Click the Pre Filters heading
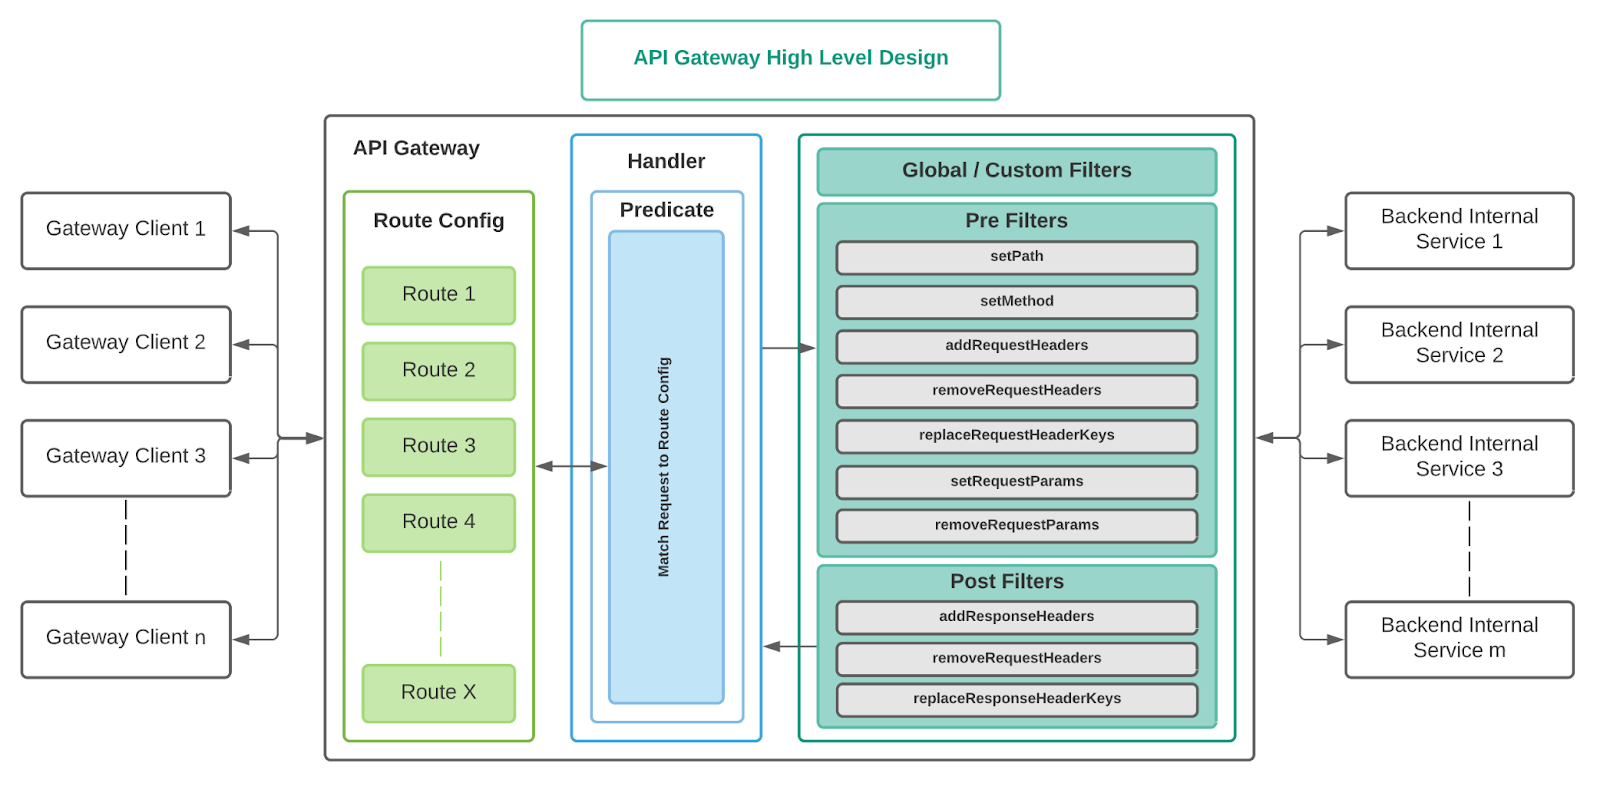The height and width of the screenshot is (785, 1600). pyautogui.click(x=1016, y=220)
